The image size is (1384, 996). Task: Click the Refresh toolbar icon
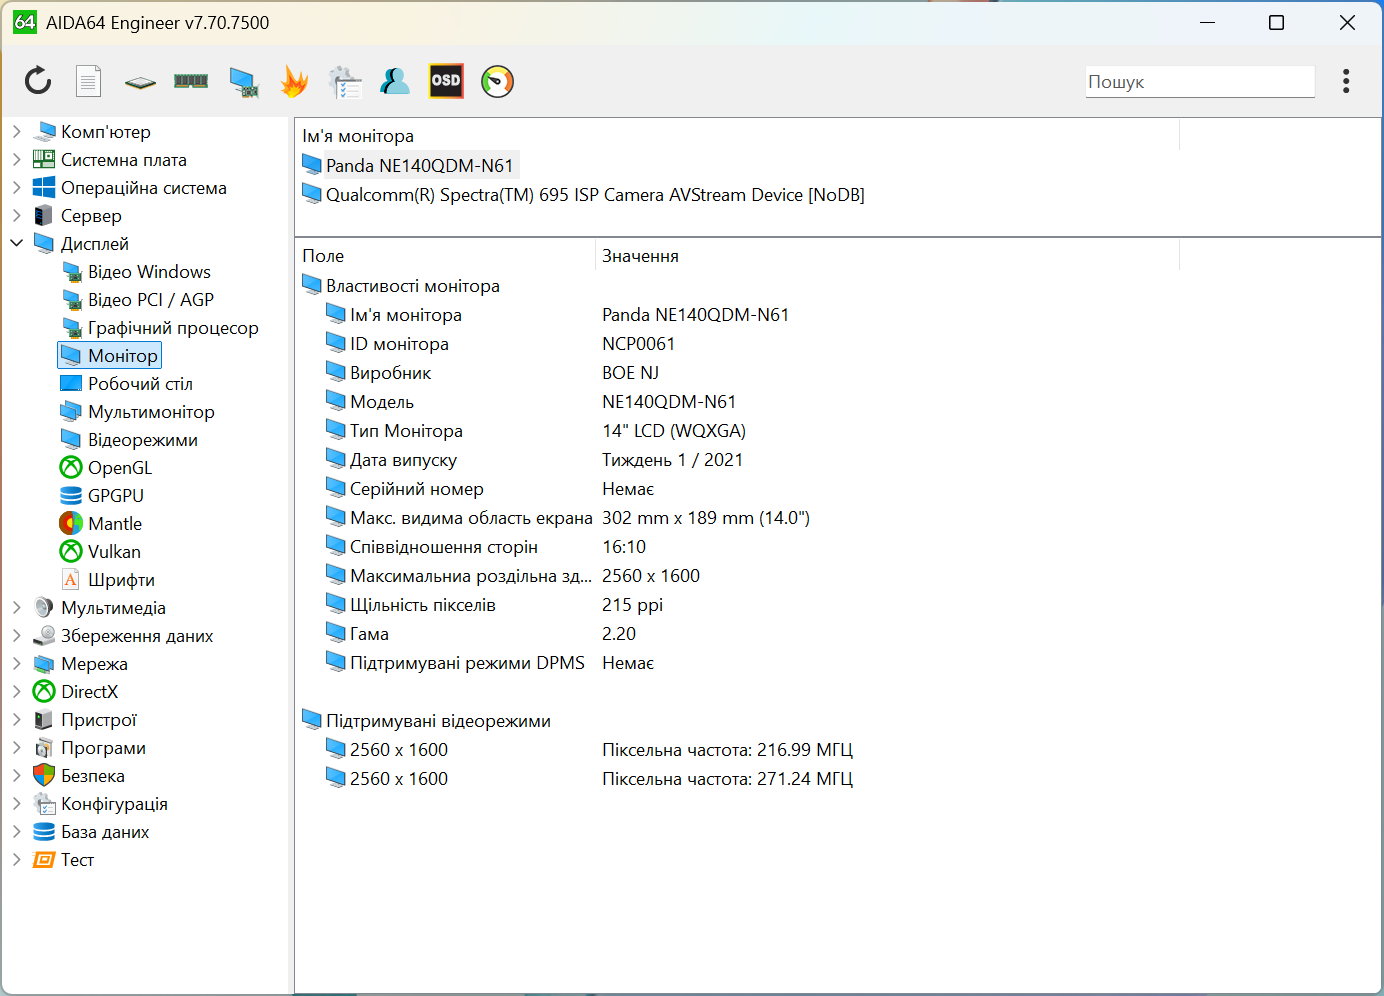38,81
